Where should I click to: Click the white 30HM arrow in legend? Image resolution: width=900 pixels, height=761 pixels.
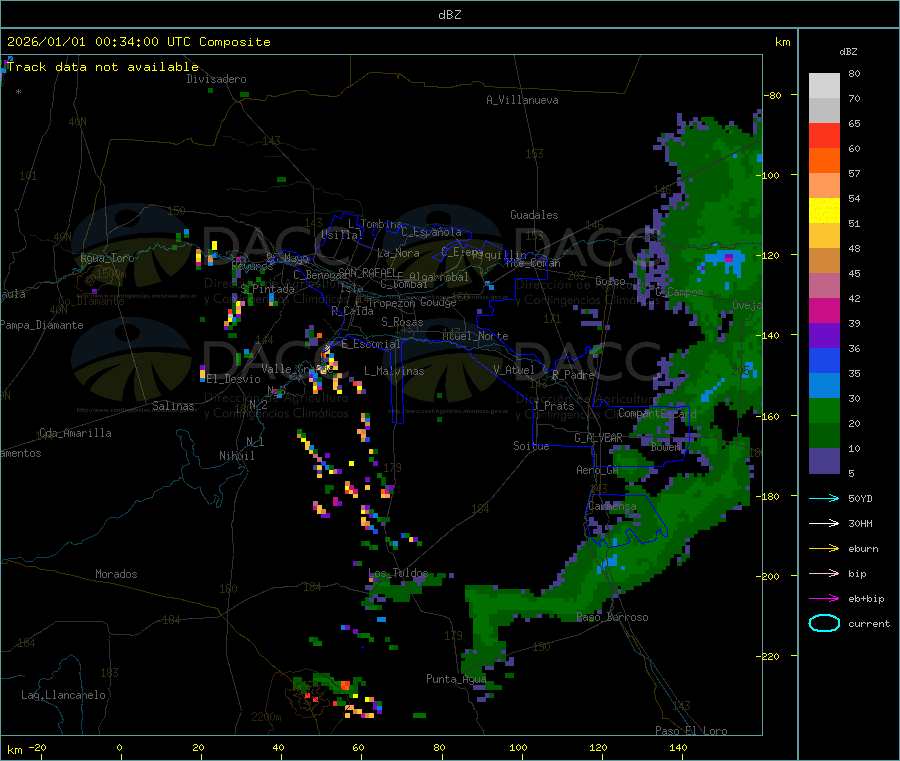pyautogui.click(x=824, y=523)
